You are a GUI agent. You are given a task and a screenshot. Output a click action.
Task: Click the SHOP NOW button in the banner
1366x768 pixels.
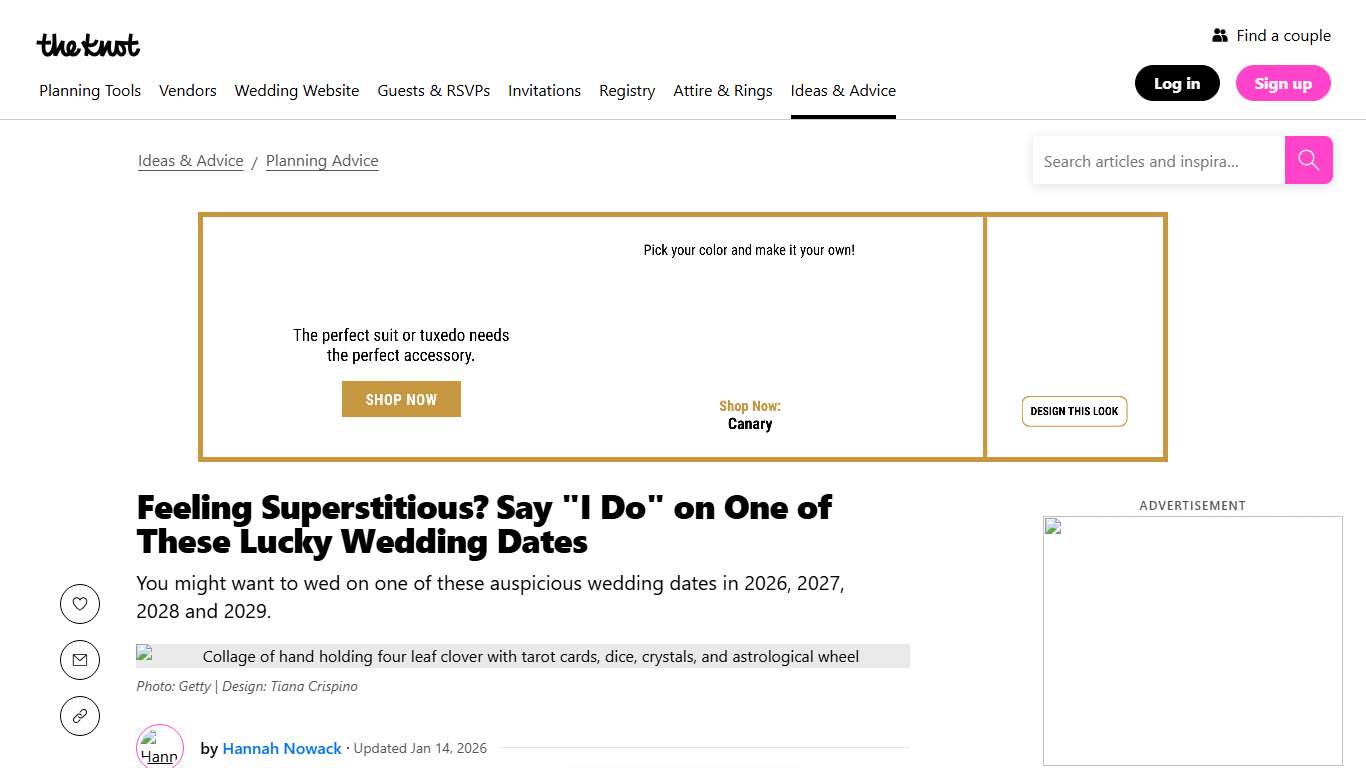click(401, 398)
